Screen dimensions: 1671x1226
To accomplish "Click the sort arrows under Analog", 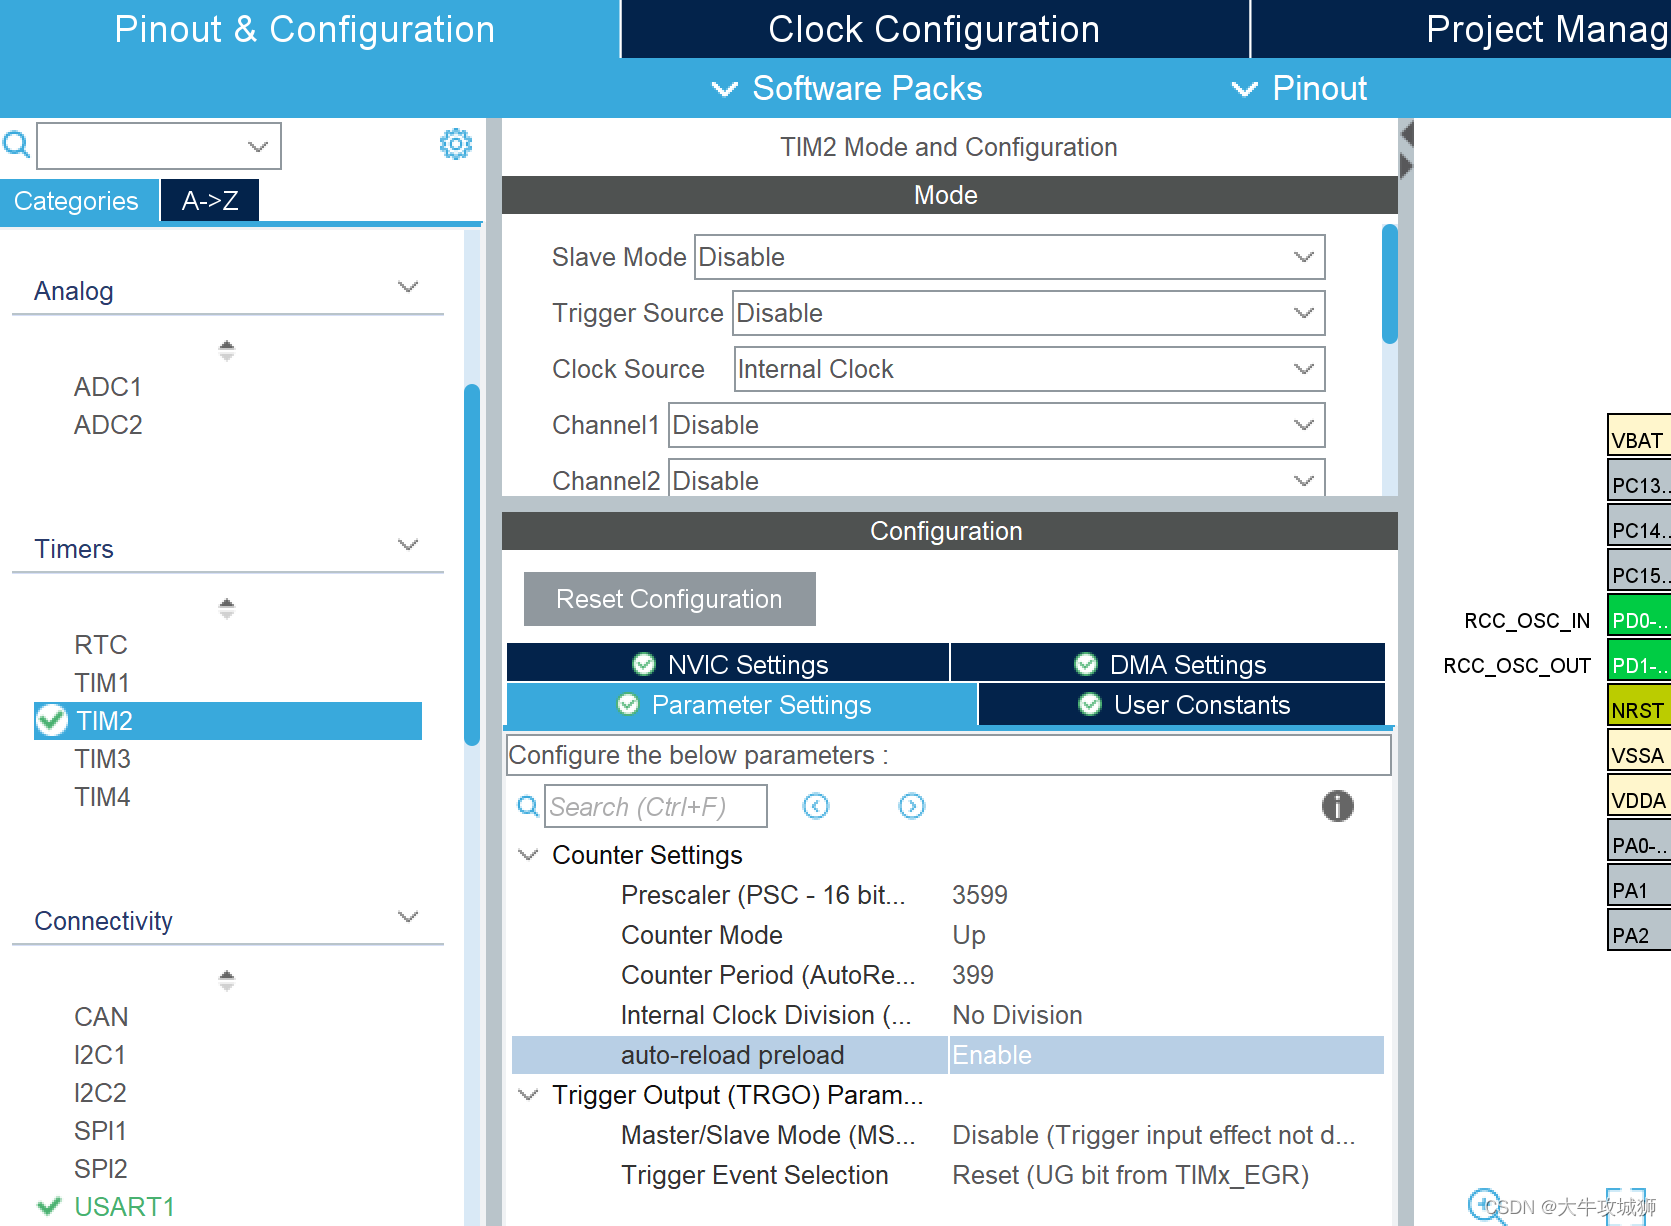I will (227, 350).
